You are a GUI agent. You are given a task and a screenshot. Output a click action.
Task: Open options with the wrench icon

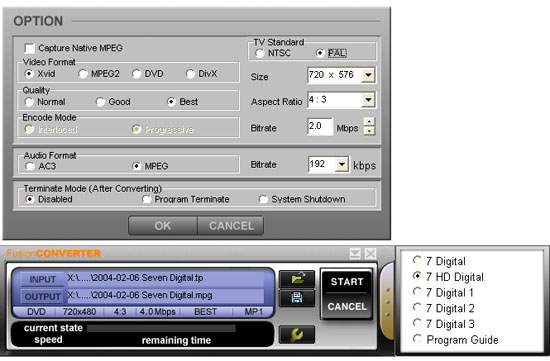[297, 334]
